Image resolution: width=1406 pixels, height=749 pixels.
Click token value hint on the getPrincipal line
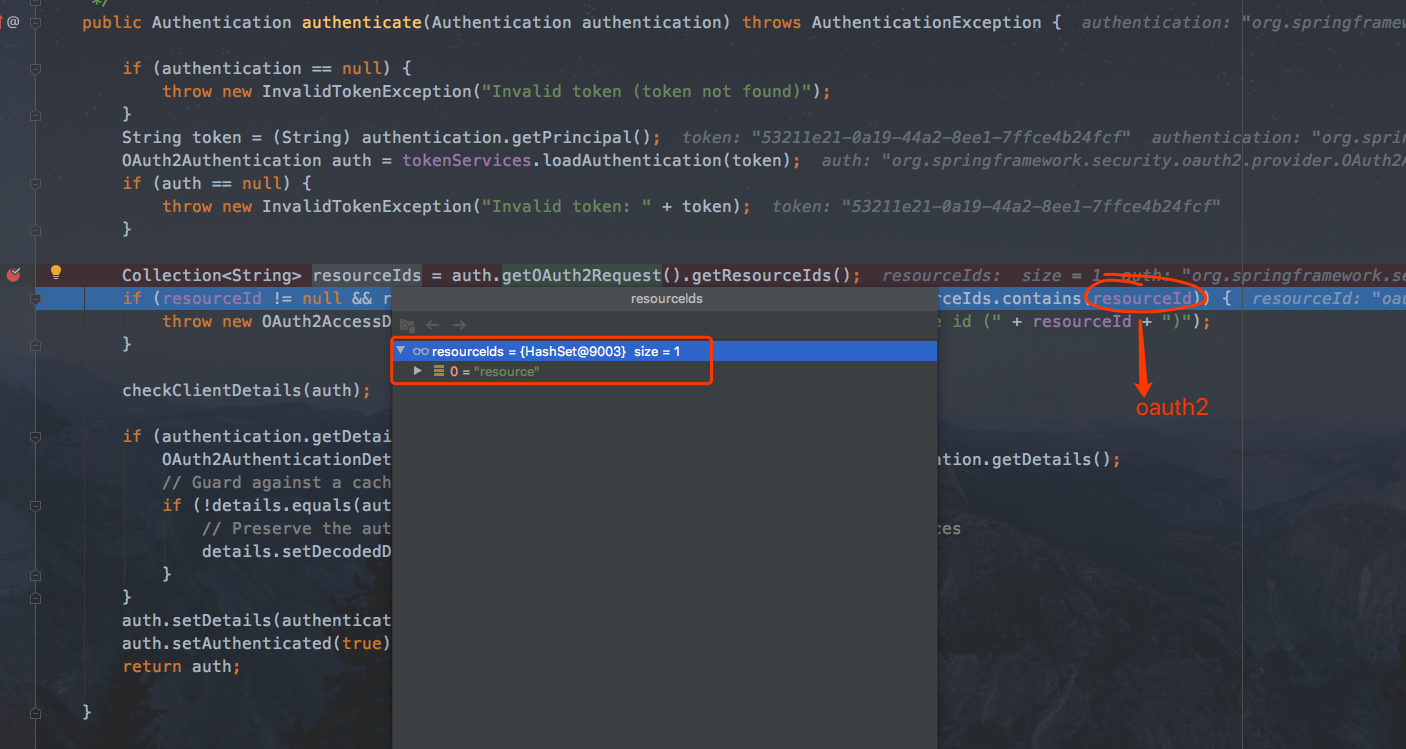[906, 137]
